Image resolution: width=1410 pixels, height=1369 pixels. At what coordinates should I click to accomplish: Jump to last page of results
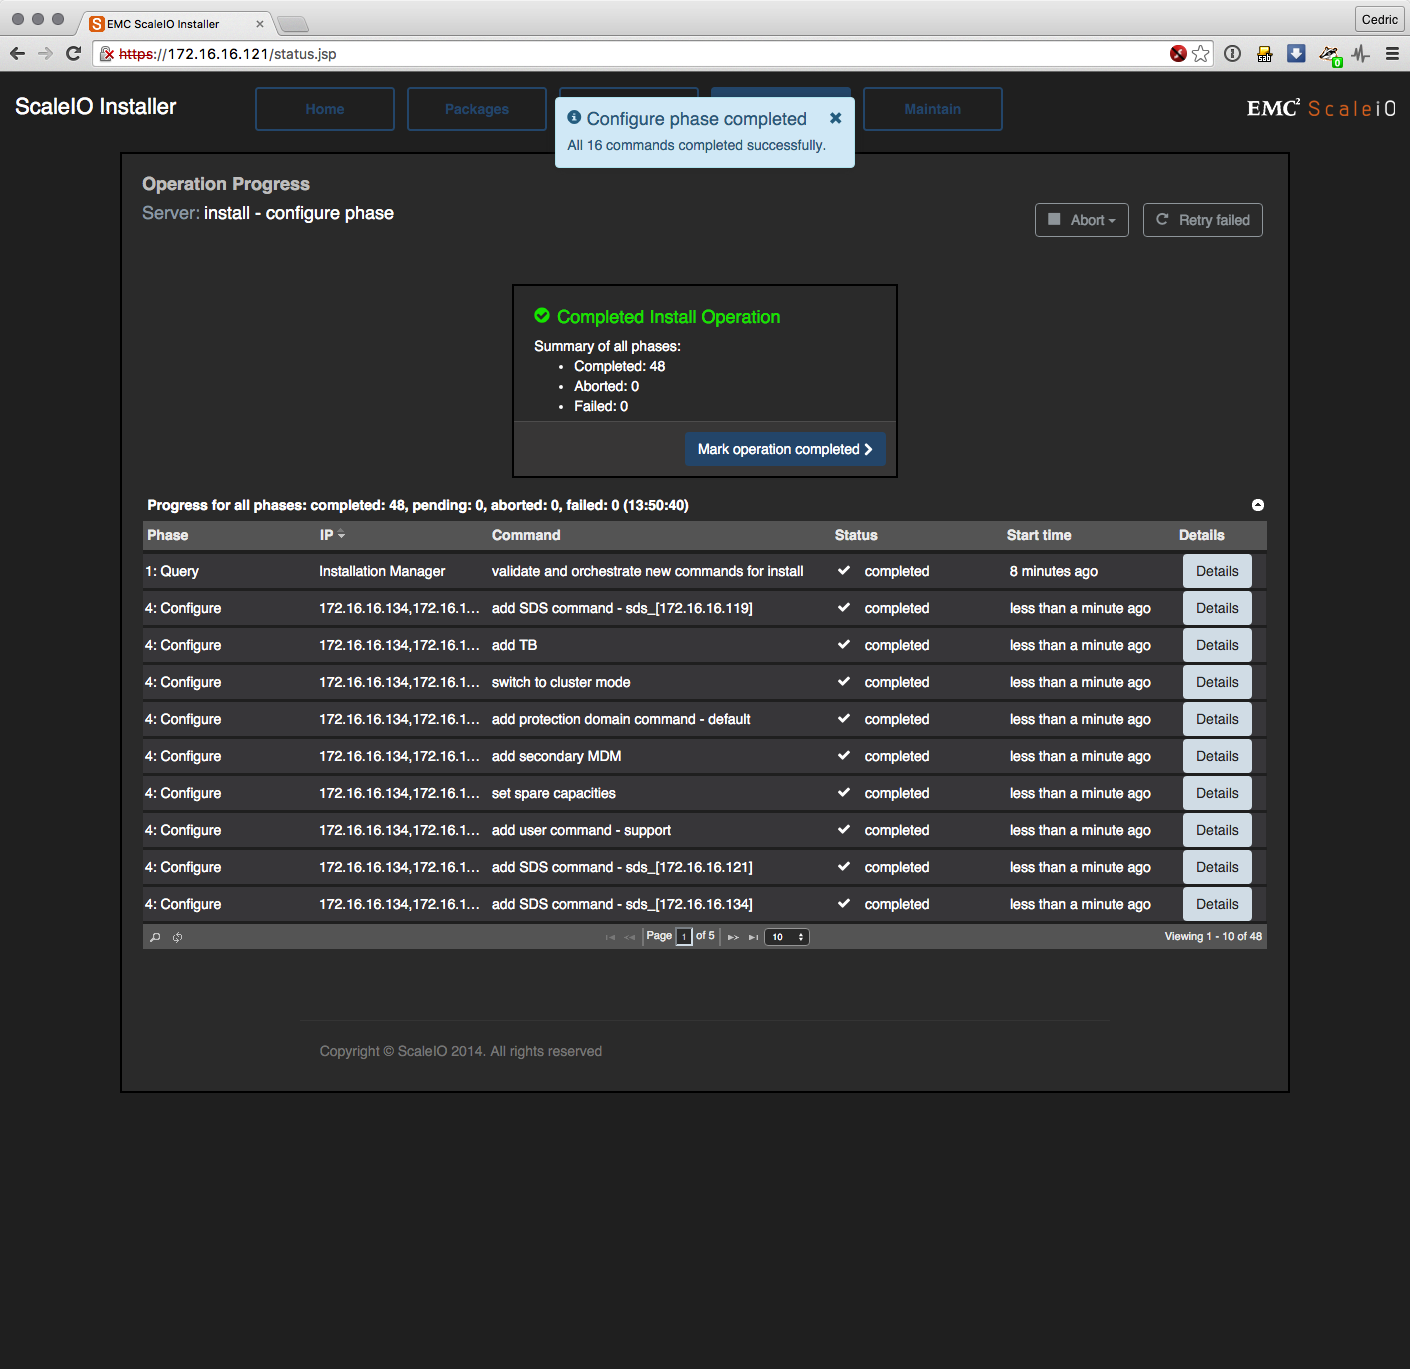(753, 937)
